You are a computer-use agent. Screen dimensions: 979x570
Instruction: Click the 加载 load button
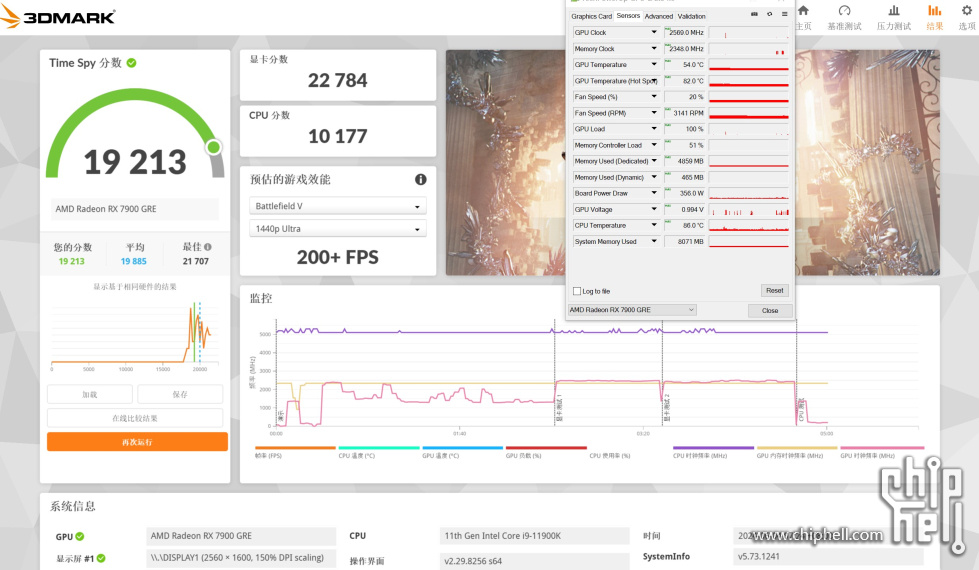click(x=90, y=395)
